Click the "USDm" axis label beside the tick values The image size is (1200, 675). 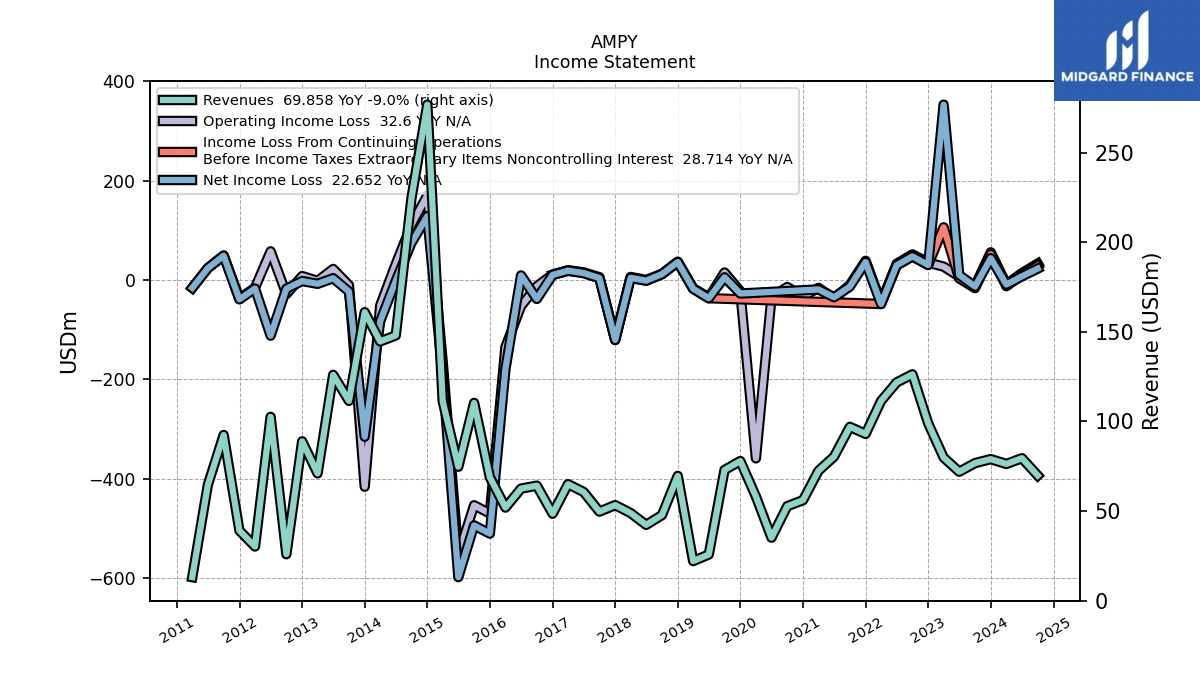(69, 341)
